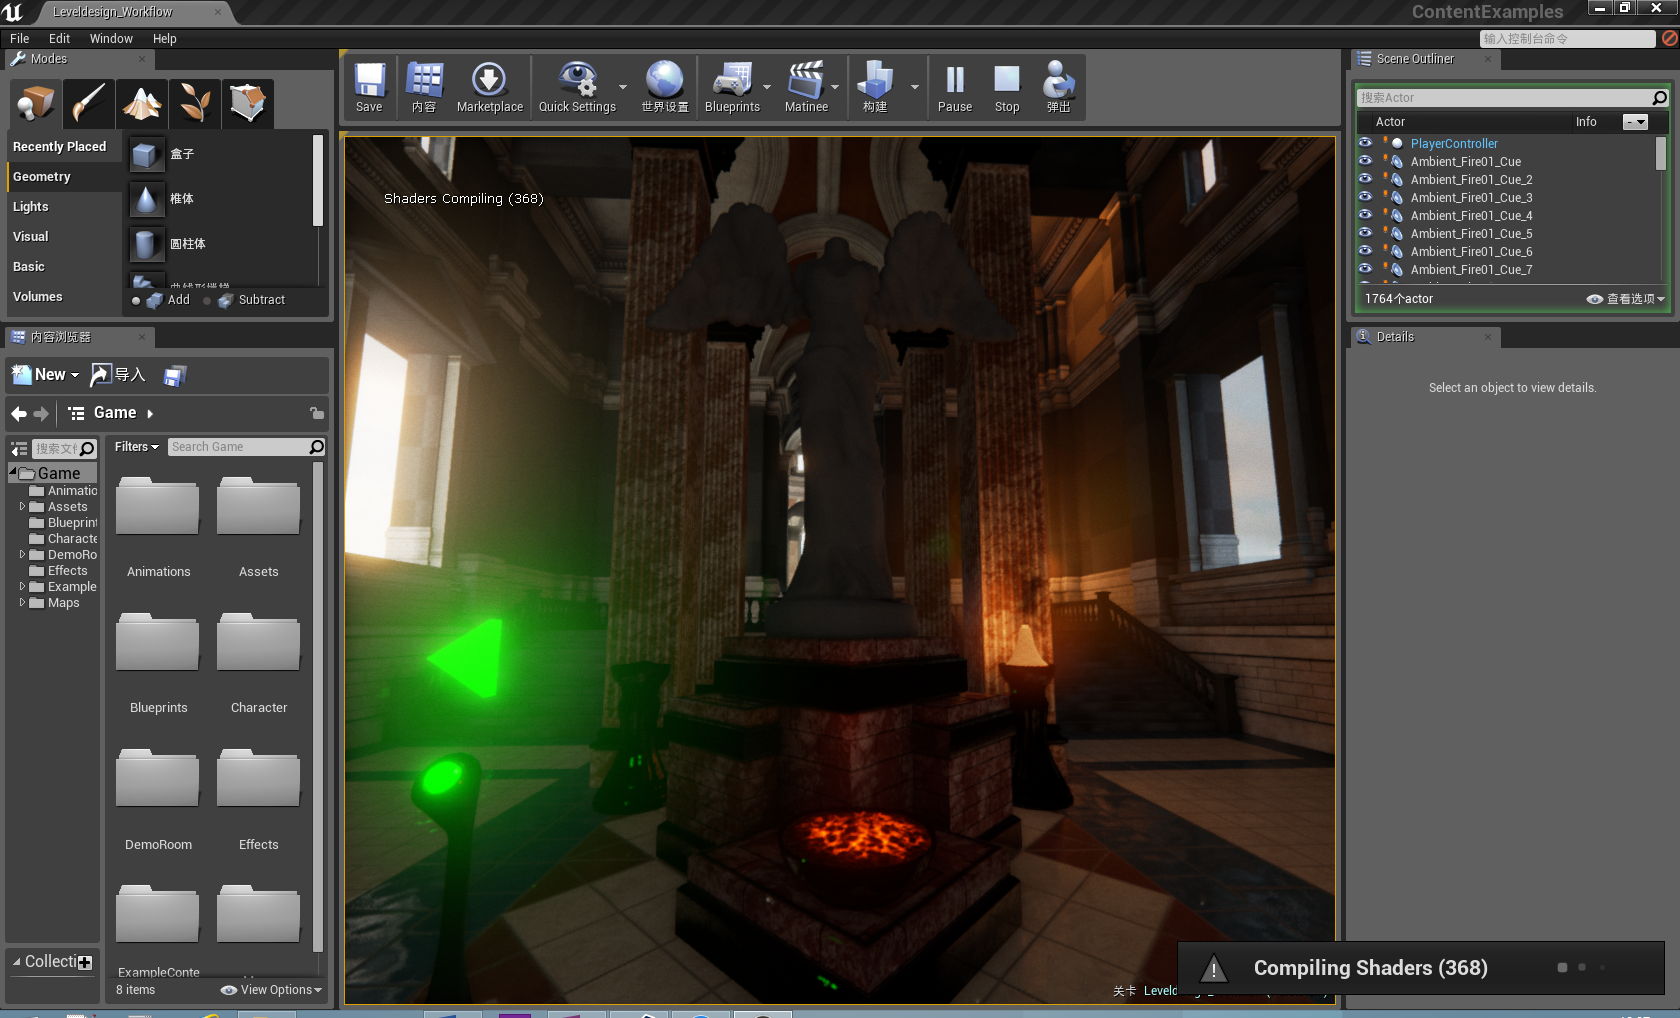
Task: Select the Recently Placed category
Action: (x=64, y=147)
